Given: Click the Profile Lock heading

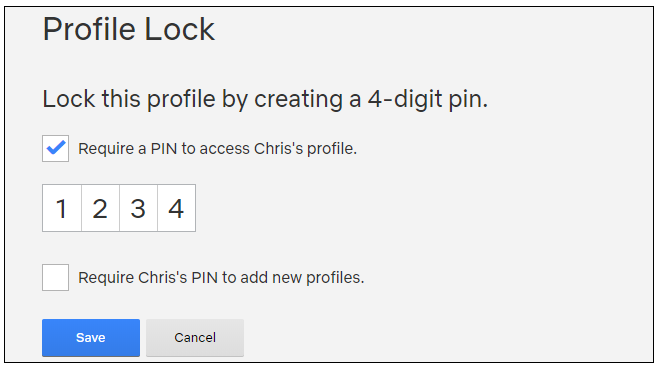Looking at the screenshot, I should pyautogui.click(x=129, y=29).
